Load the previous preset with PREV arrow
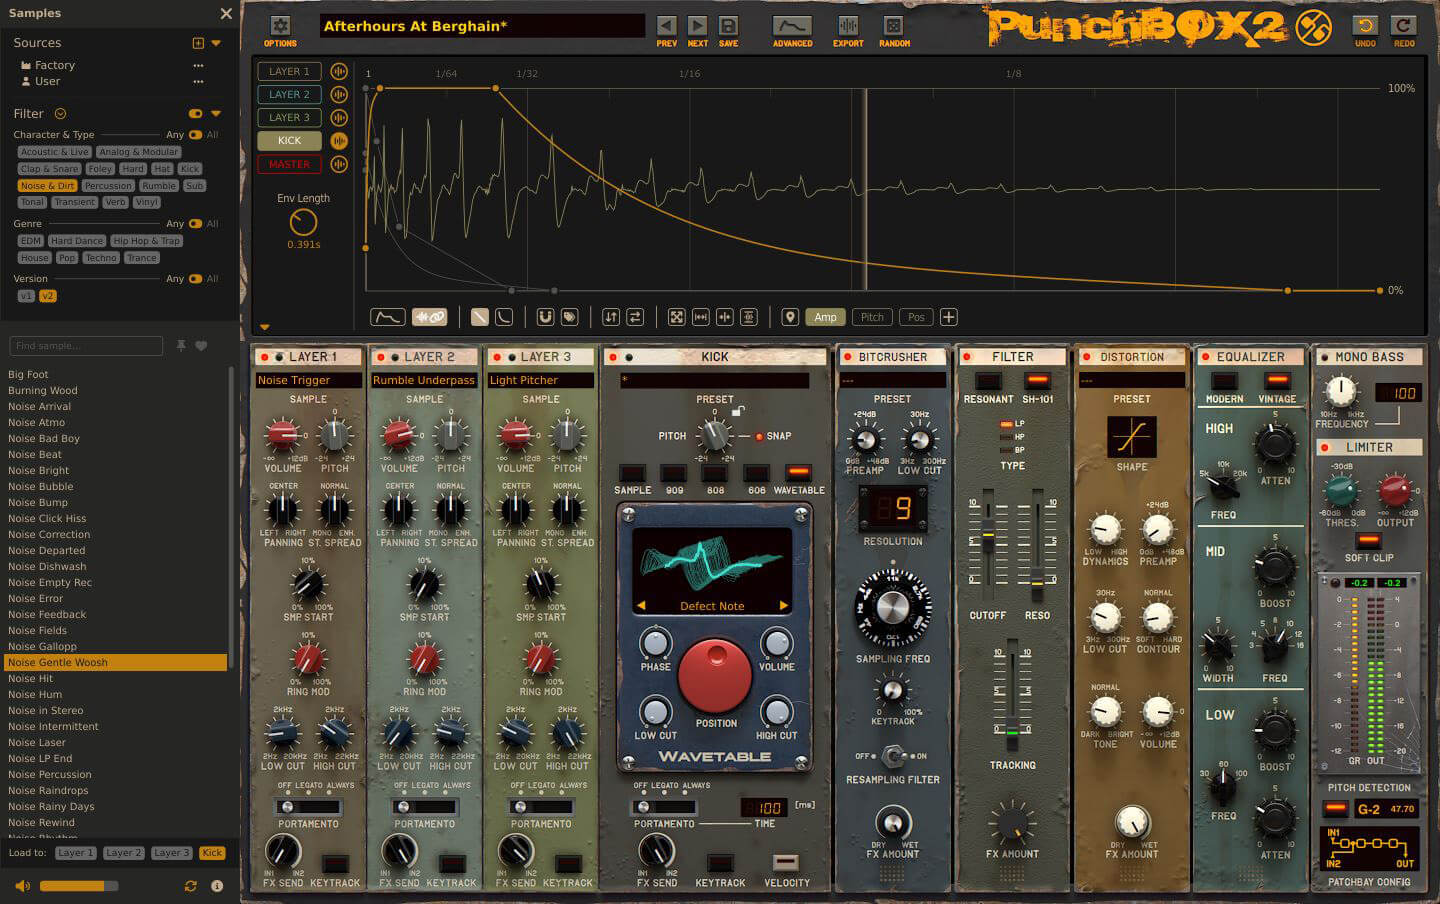Viewport: 1440px width, 904px height. 667,26
